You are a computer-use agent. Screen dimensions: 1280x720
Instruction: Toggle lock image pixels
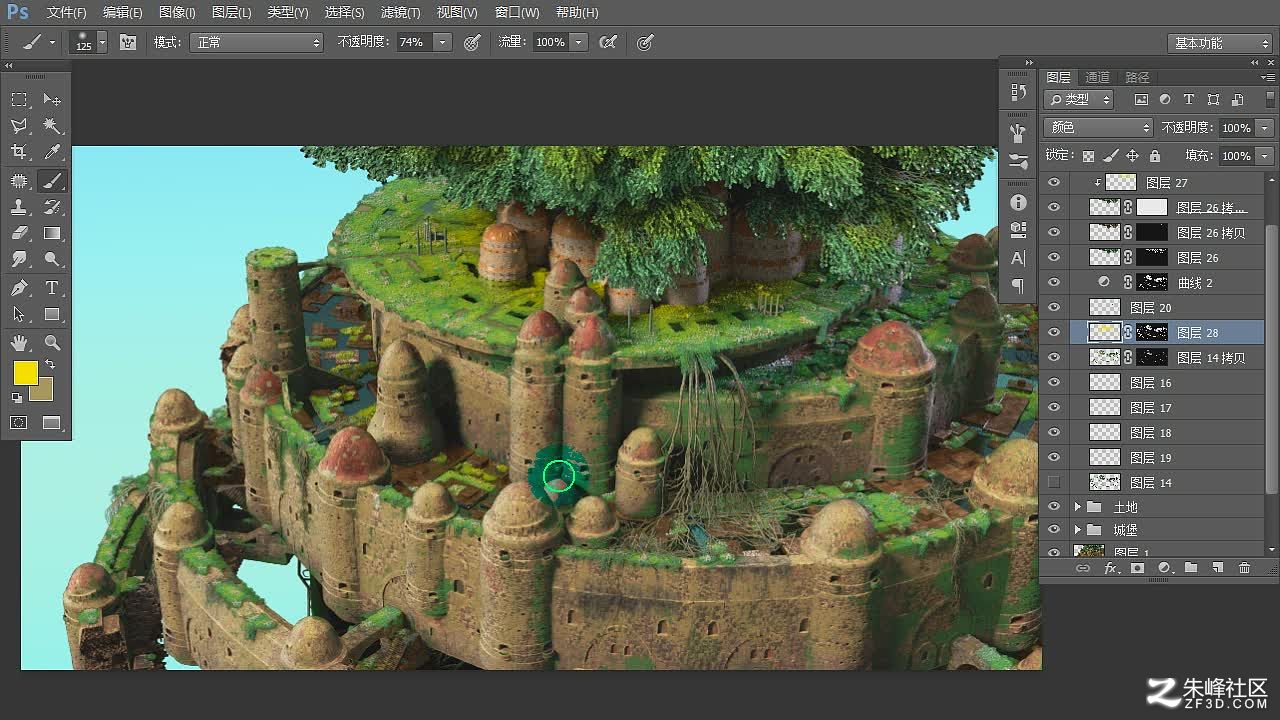click(1110, 156)
